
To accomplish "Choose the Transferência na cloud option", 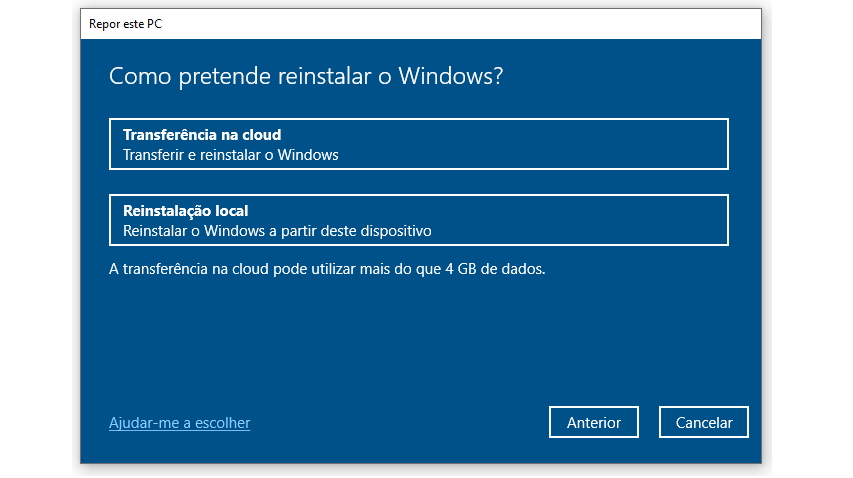I will [x=418, y=144].
